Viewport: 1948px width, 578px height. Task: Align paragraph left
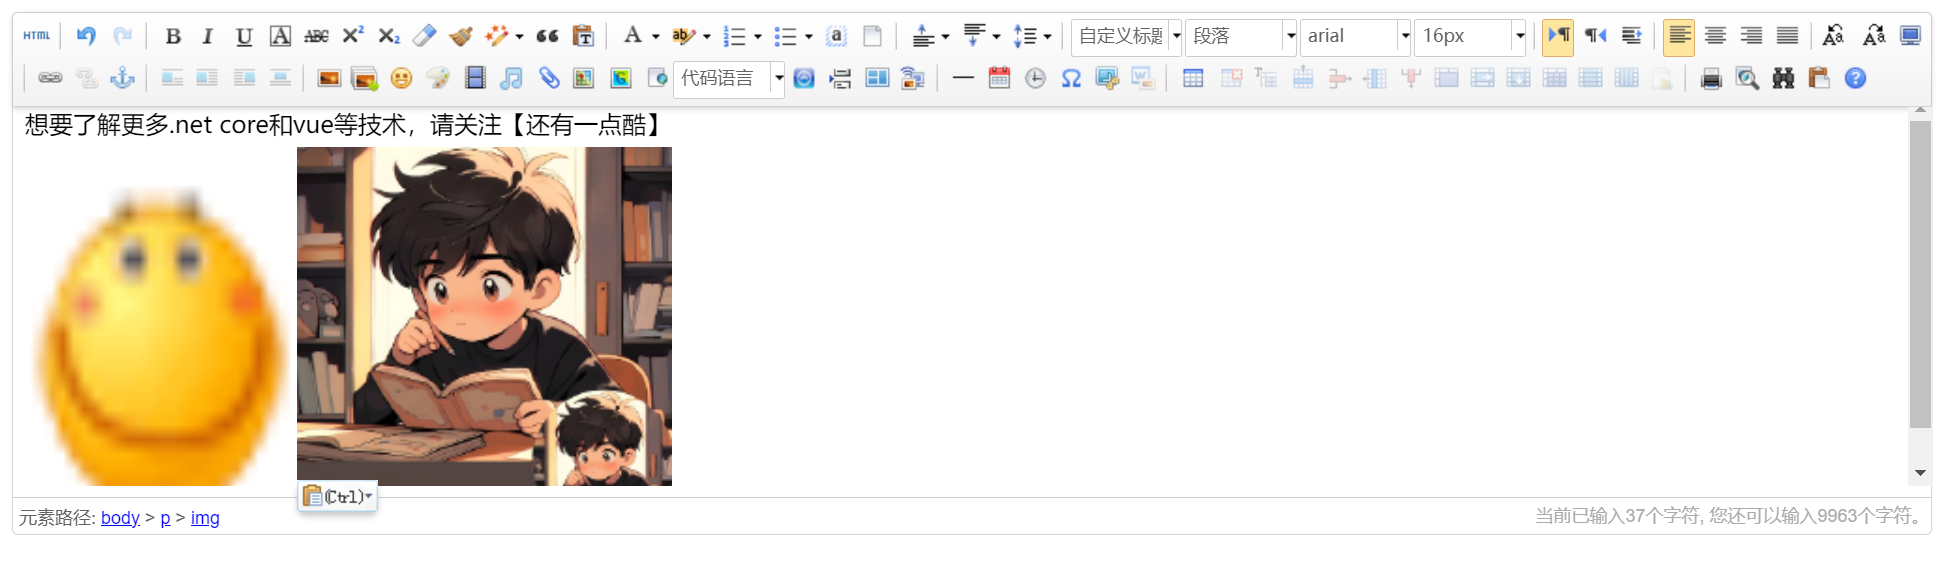[1679, 36]
